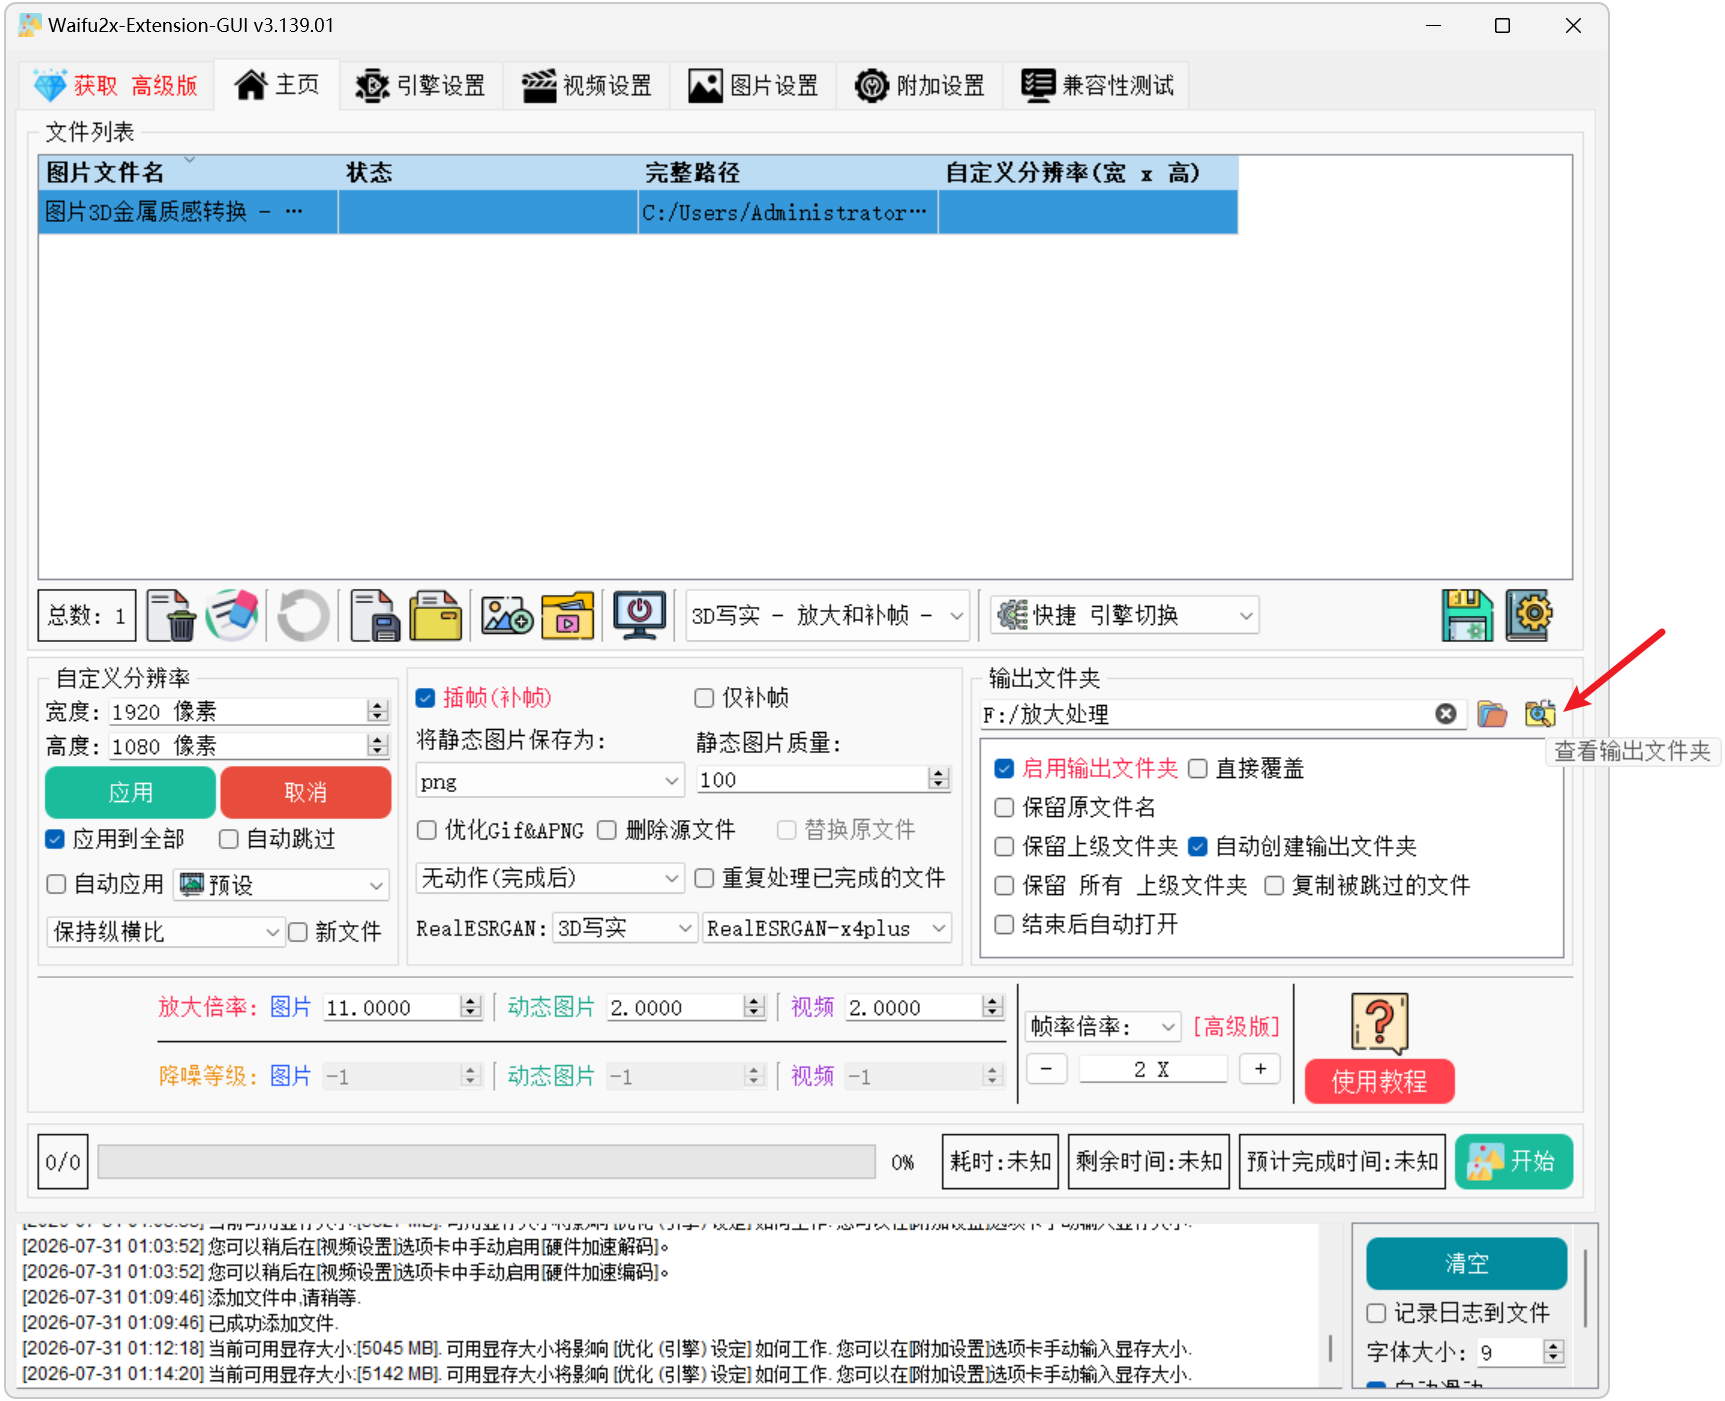Add image files with picture-plus icon
Viewport: 1725px width, 1401px height.
(x=507, y=615)
